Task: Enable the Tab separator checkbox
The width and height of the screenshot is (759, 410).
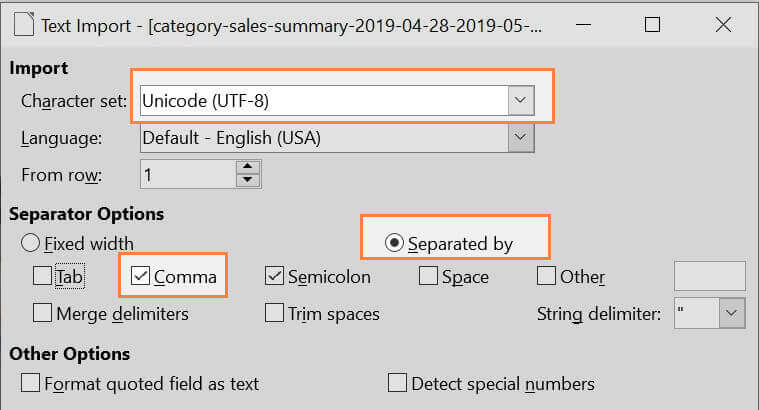Action: point(43,276)
